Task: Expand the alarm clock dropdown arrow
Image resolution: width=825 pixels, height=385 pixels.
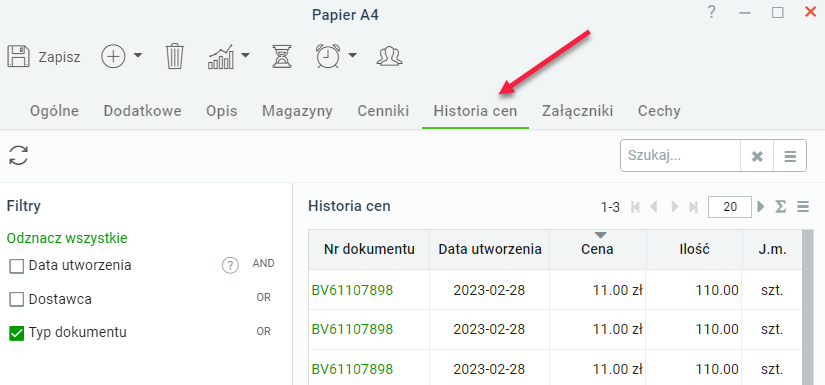Action: pos(353,55)
